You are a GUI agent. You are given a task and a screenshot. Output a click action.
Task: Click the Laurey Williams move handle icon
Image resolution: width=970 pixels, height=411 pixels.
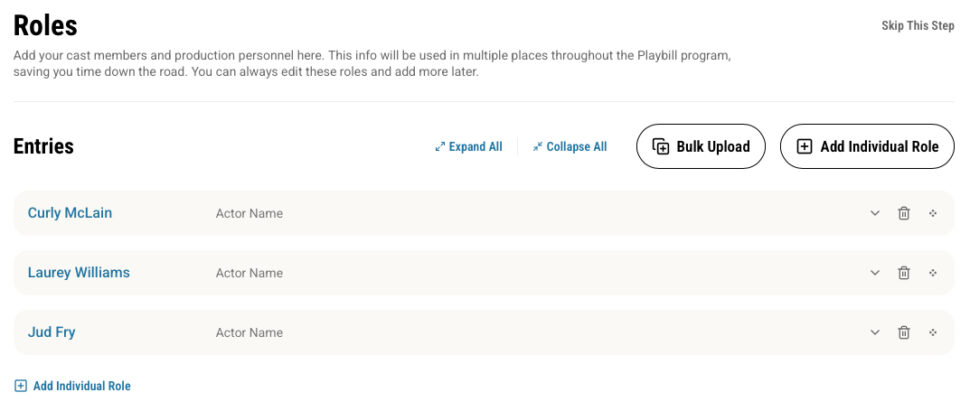[x=933, y=272]
